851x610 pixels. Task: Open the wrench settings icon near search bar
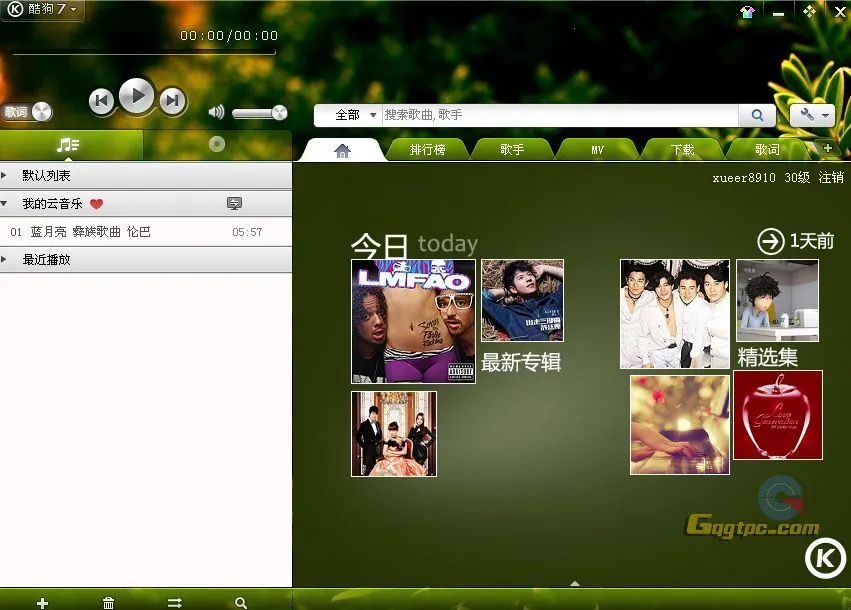click(805, 115)
